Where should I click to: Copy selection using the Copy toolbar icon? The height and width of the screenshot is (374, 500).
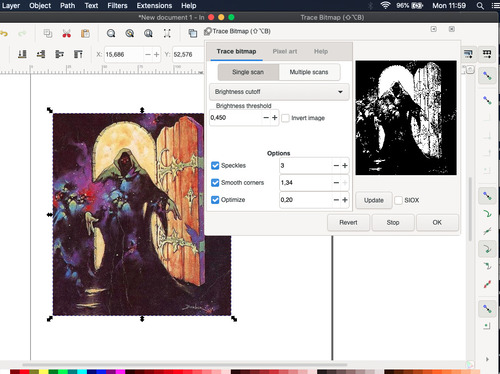[x=48, y=33]
